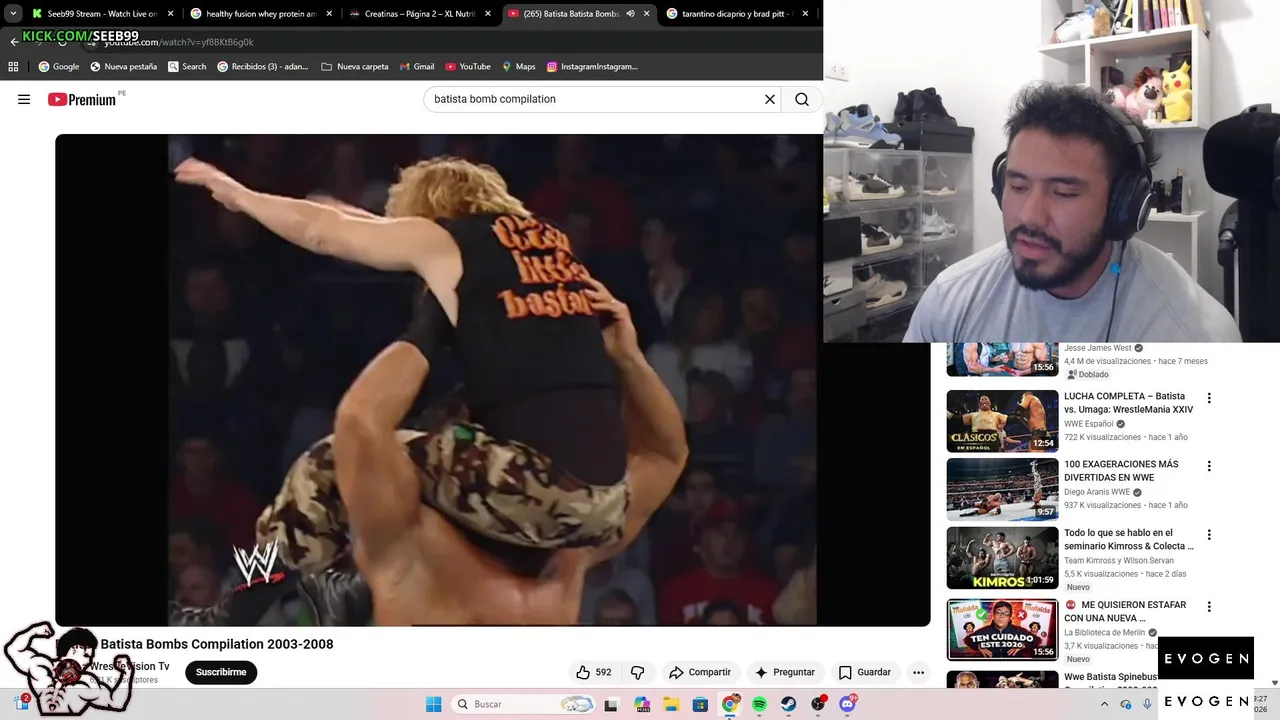Image resolution: width=1280 pixels, height=720 pixels.
Task: Subscribe with the Suscribirme button
Action: 221,672
